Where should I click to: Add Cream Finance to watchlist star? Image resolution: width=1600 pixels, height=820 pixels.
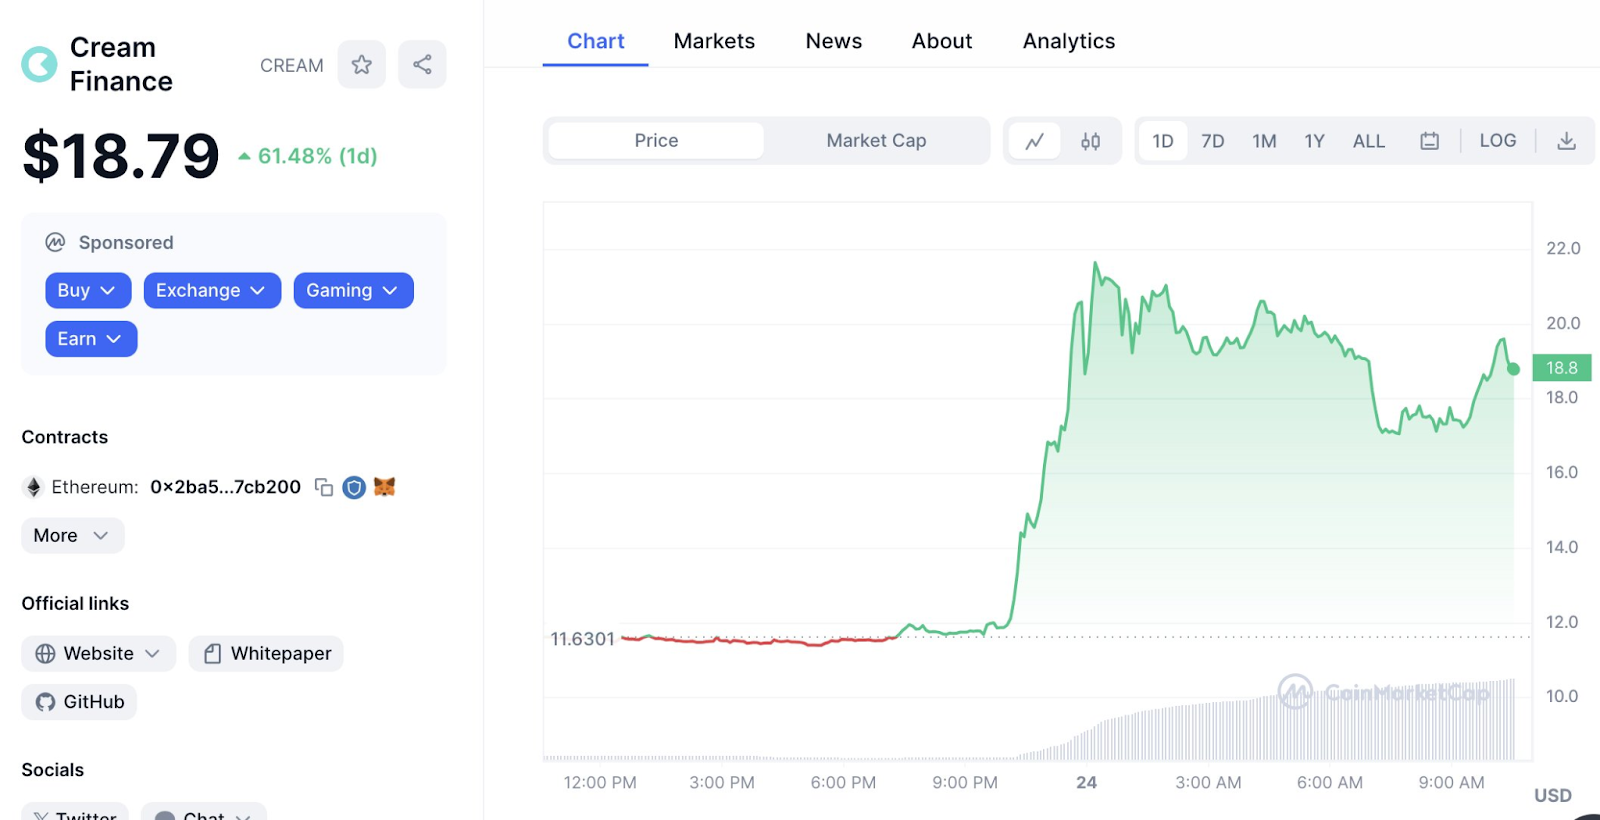tap(361, 65)
